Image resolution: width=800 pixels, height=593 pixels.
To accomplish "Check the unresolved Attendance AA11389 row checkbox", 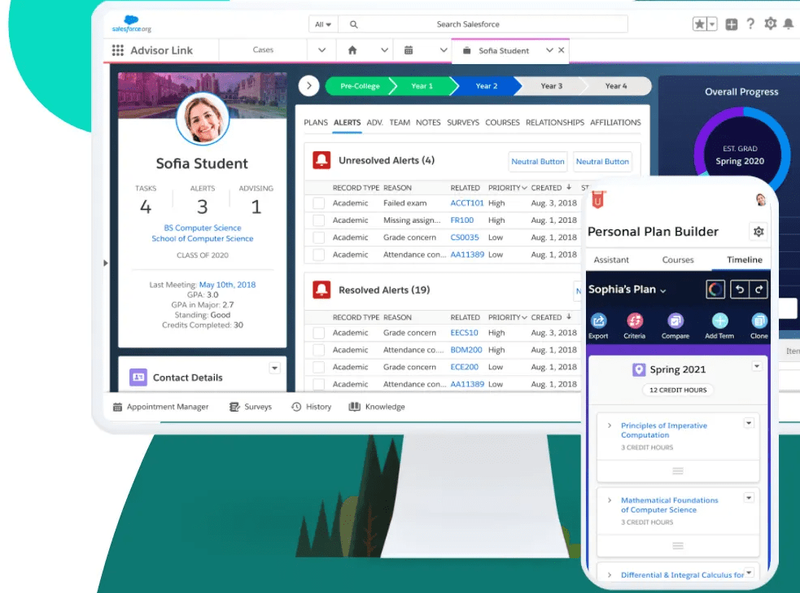I will tap(319, 255).
